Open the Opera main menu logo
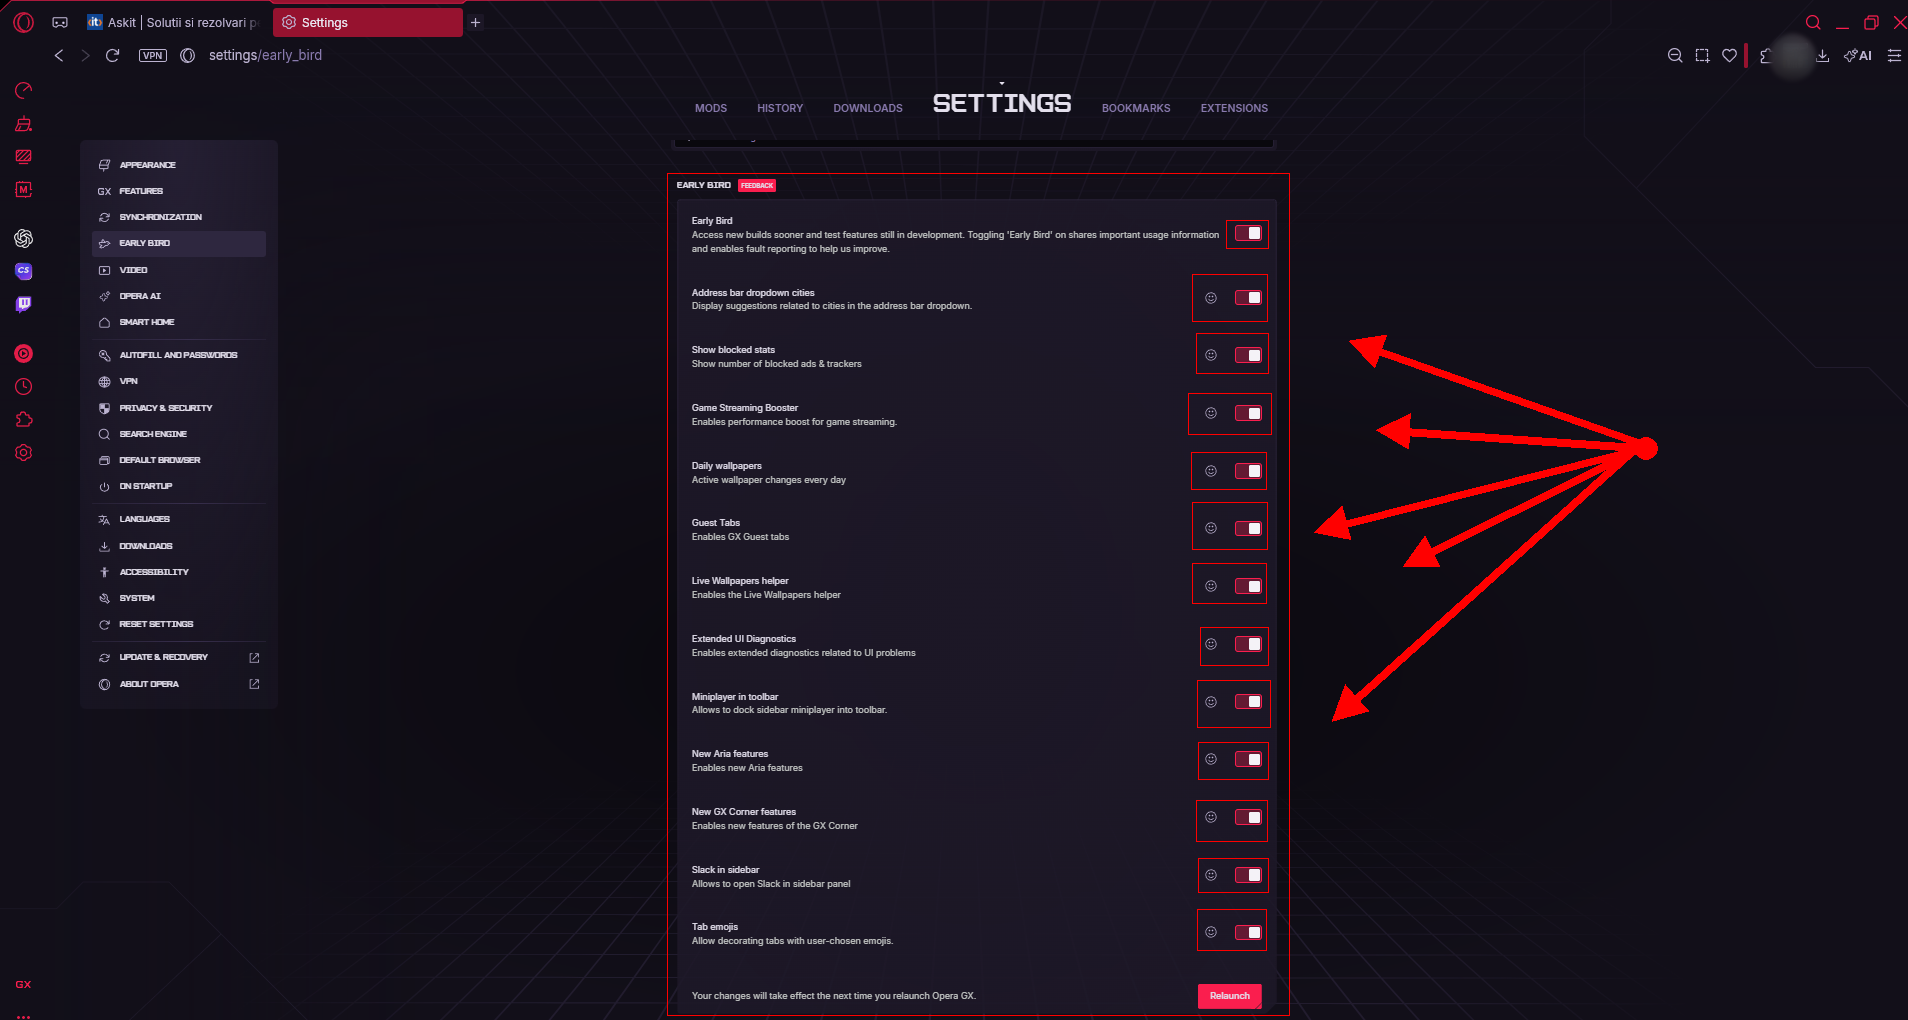1908x1020 pixels. pos(23,22)
